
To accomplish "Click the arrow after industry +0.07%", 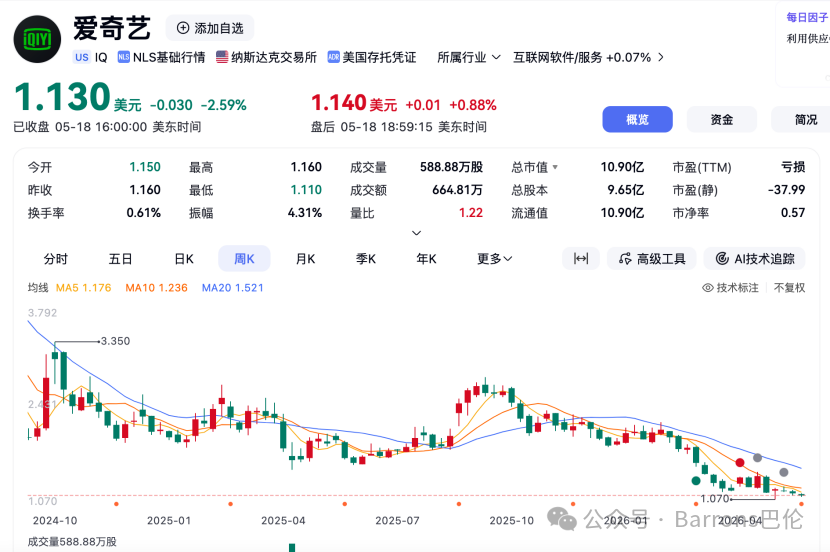I will point(661,57).
